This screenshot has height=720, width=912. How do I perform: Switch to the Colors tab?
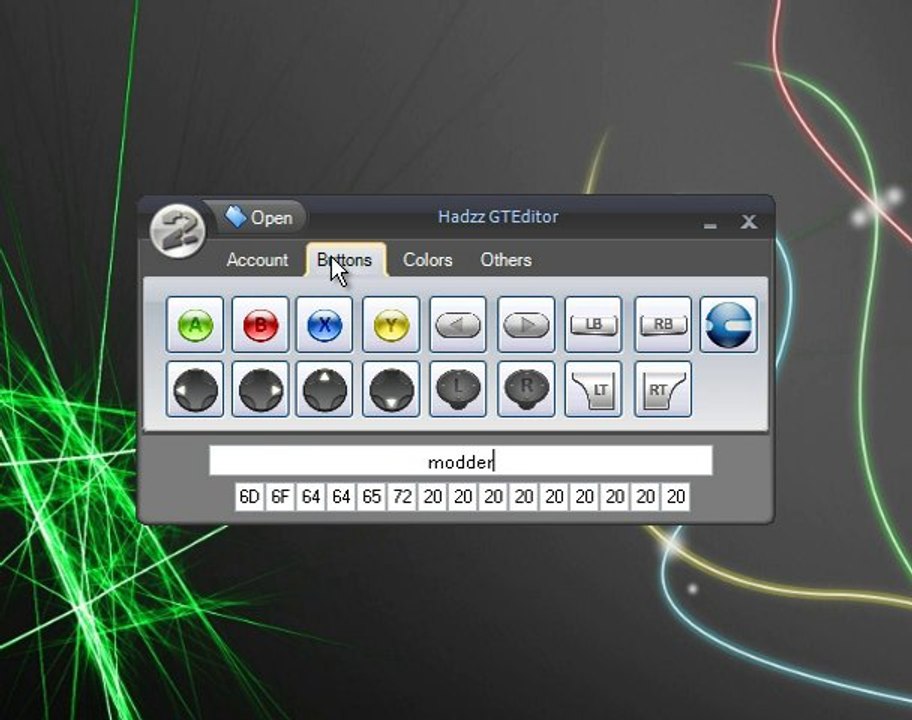pyautogui.click(x=428, y=260)
